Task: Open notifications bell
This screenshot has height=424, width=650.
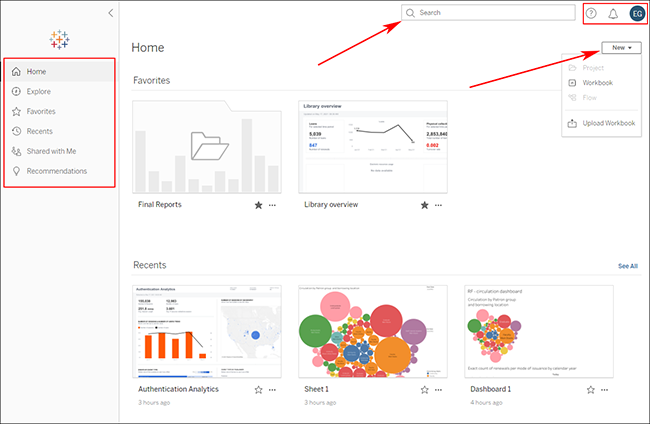Action: [x=613, y=14]
